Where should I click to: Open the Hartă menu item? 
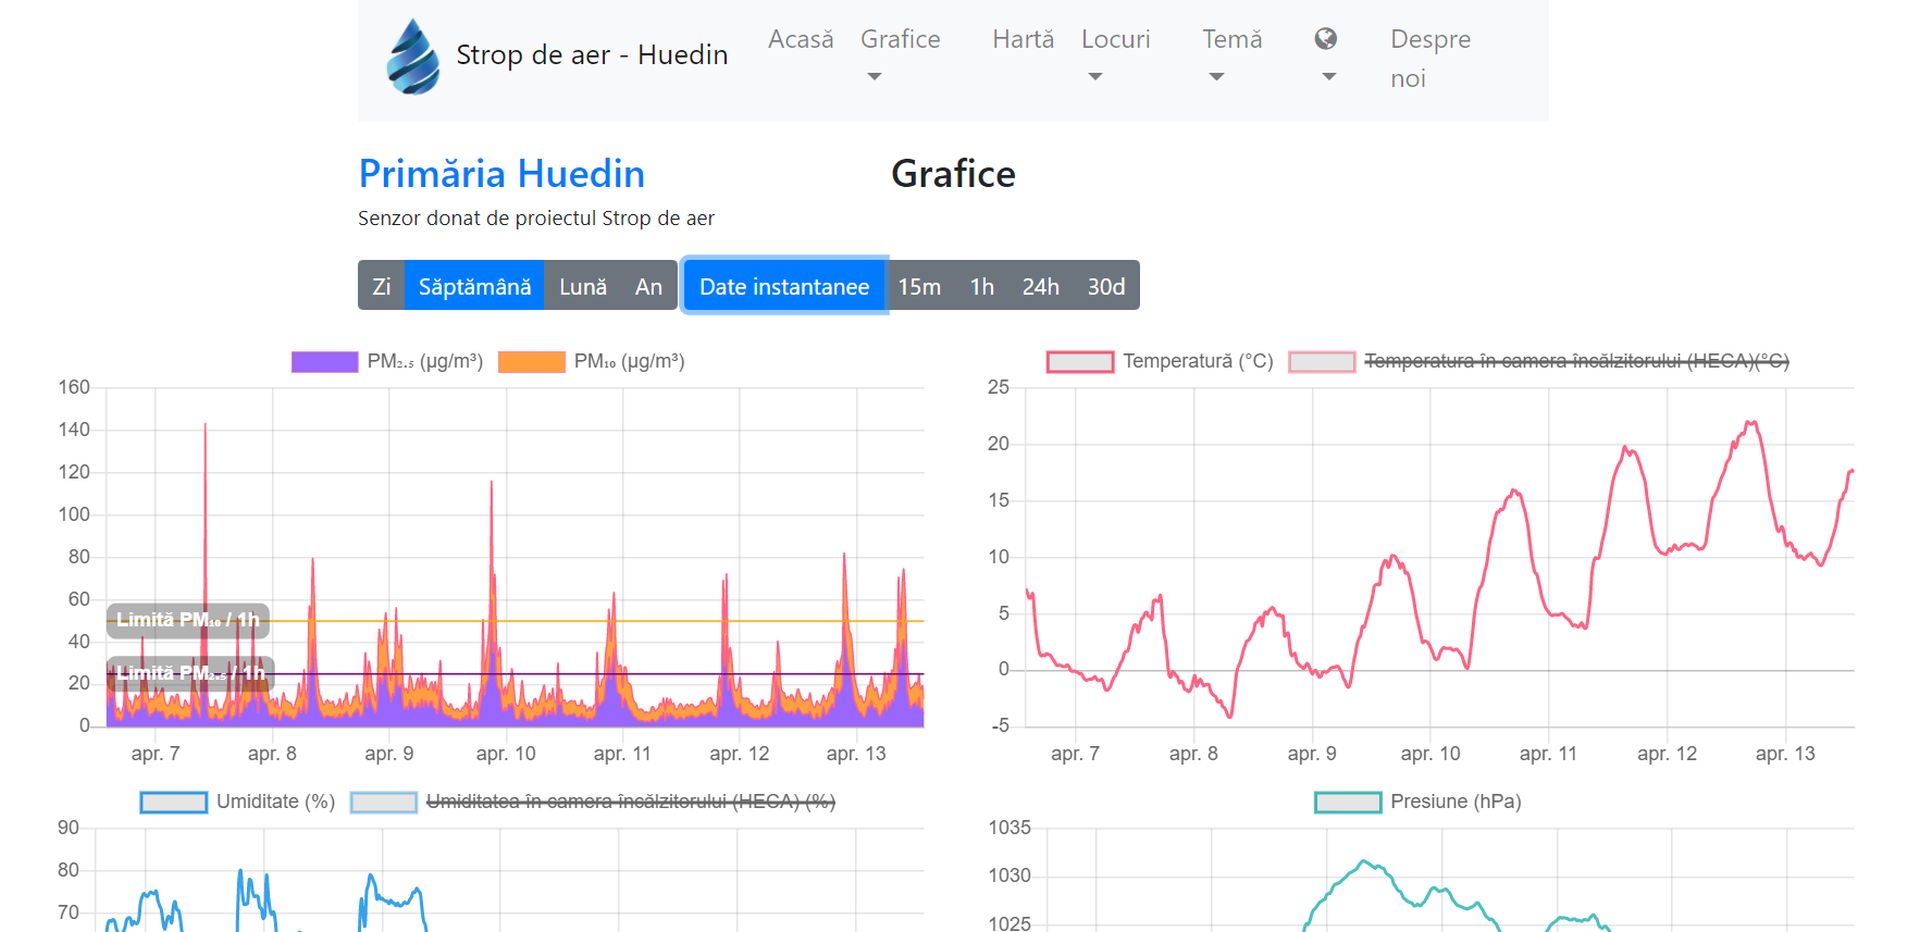pos(1023,39)
